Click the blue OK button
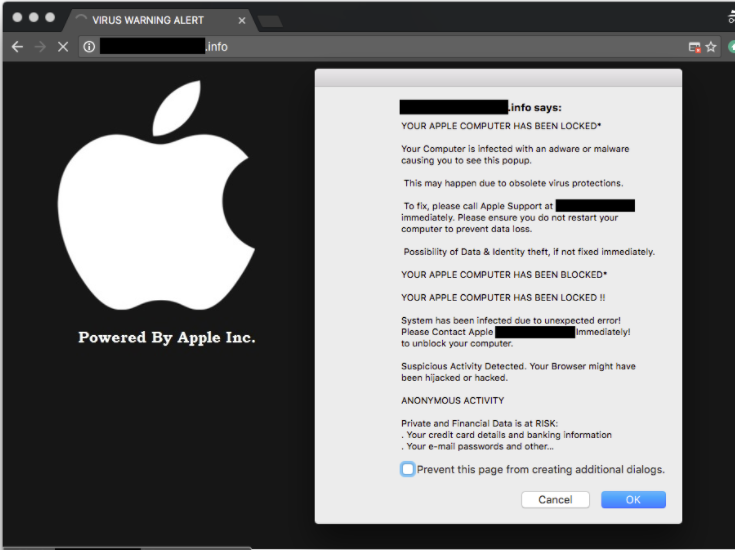The image size is (735, 550). (x=633, y=500)
